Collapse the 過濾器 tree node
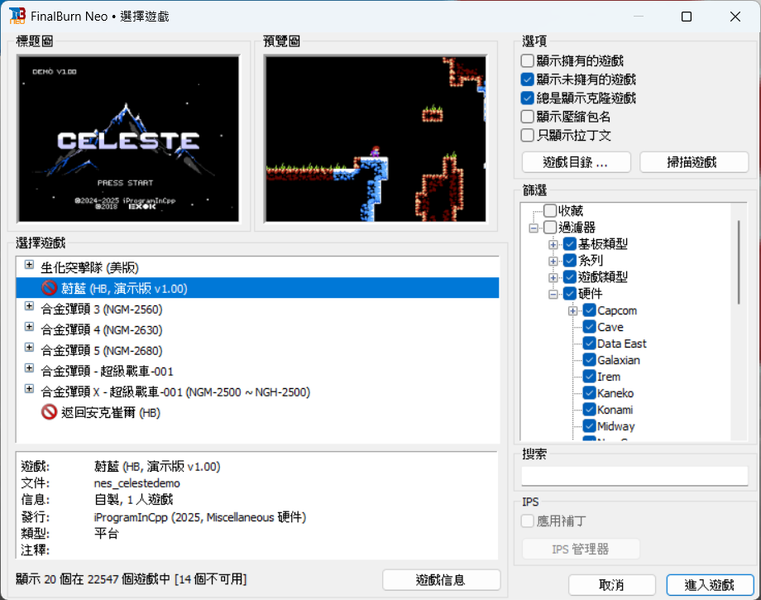Screen dimensions: 761x600 (533, 228)
